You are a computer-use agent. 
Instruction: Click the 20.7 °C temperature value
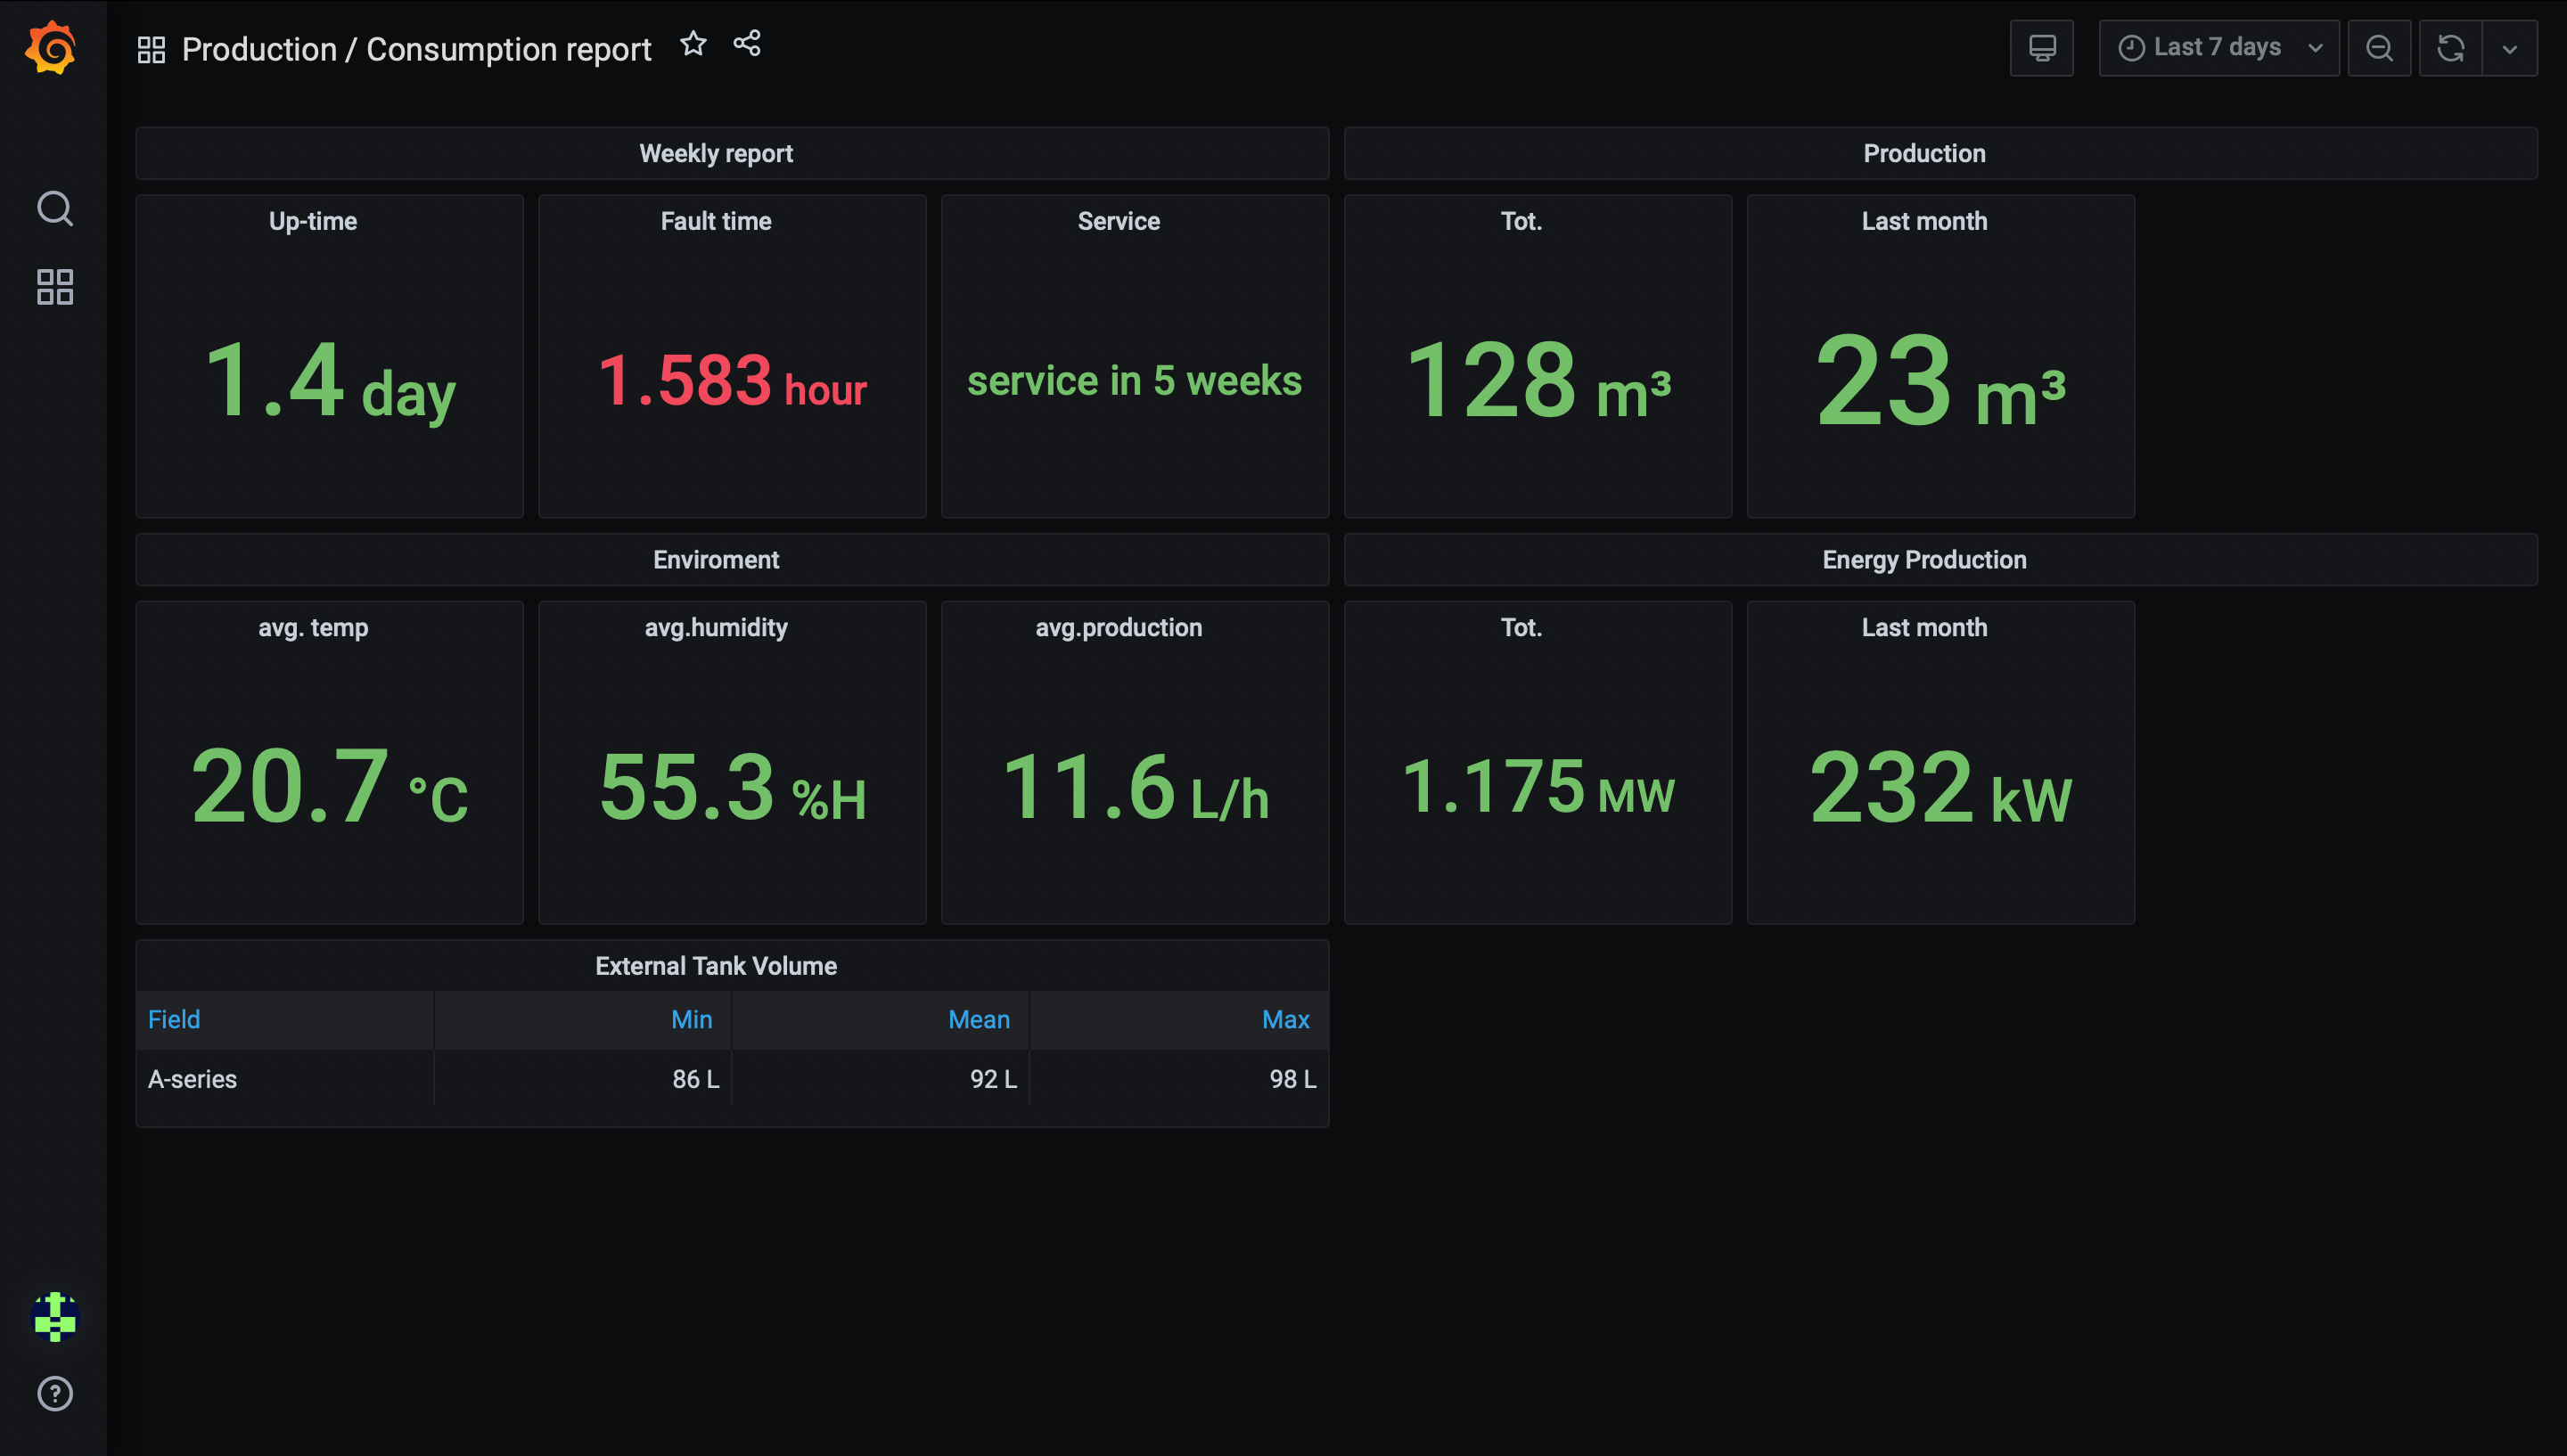click(x=329, y=787)
